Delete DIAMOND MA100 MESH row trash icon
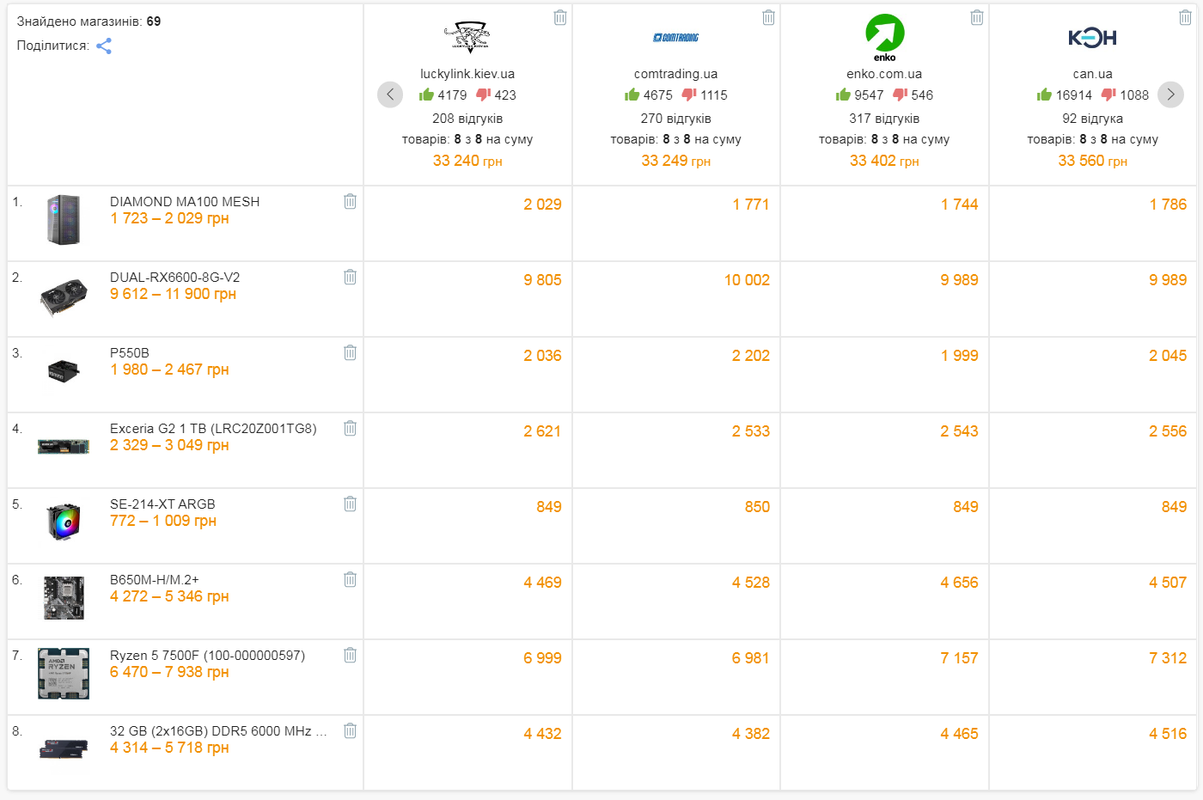 click(350, 201)
